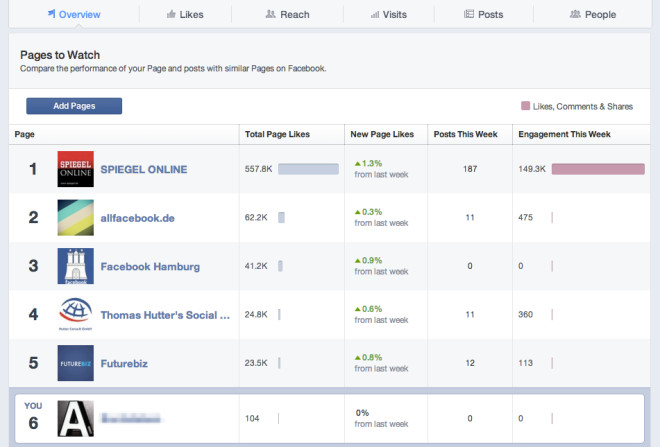Click the Futurebiz logo thumbnail
The width and height of the screenshot is (660, 447).
(76, 363)
